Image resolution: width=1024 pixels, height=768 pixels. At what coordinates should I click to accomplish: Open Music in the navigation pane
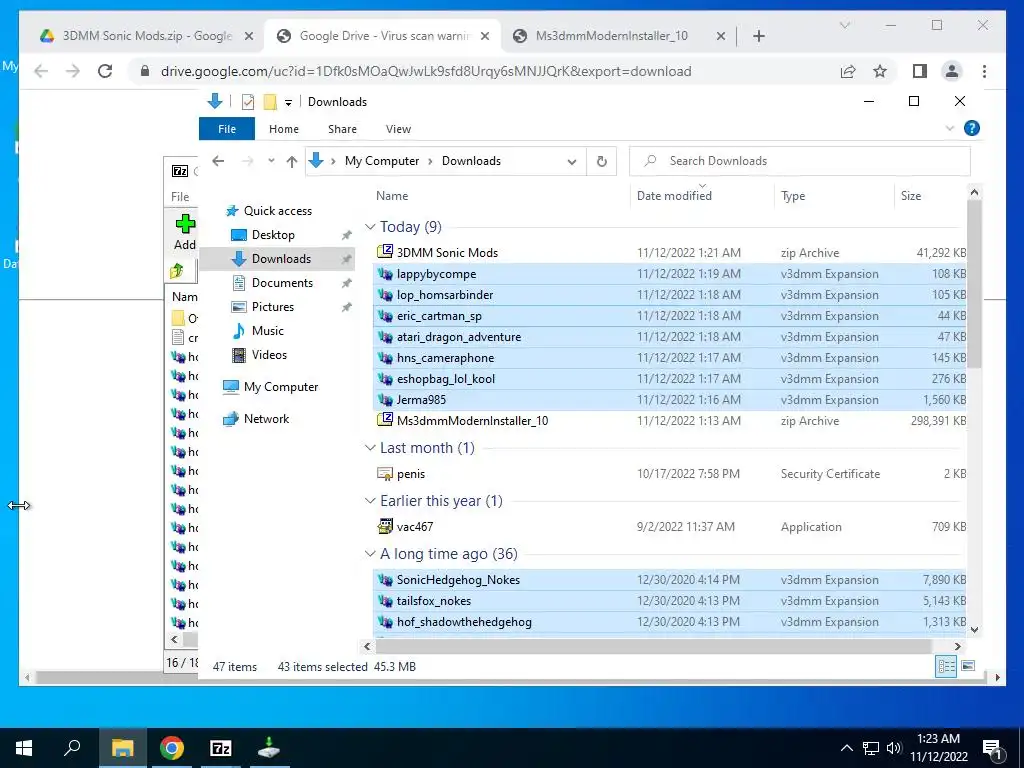(x=268, y=330)
